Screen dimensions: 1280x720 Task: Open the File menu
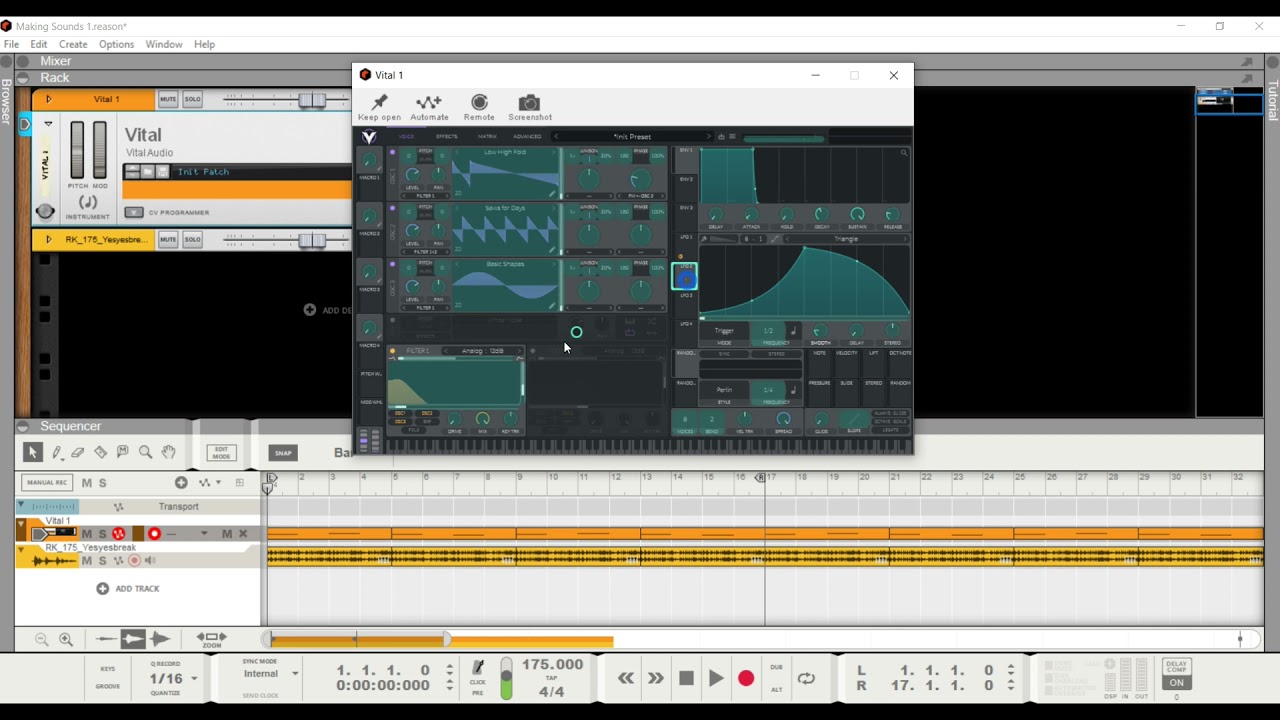[11, 44]
